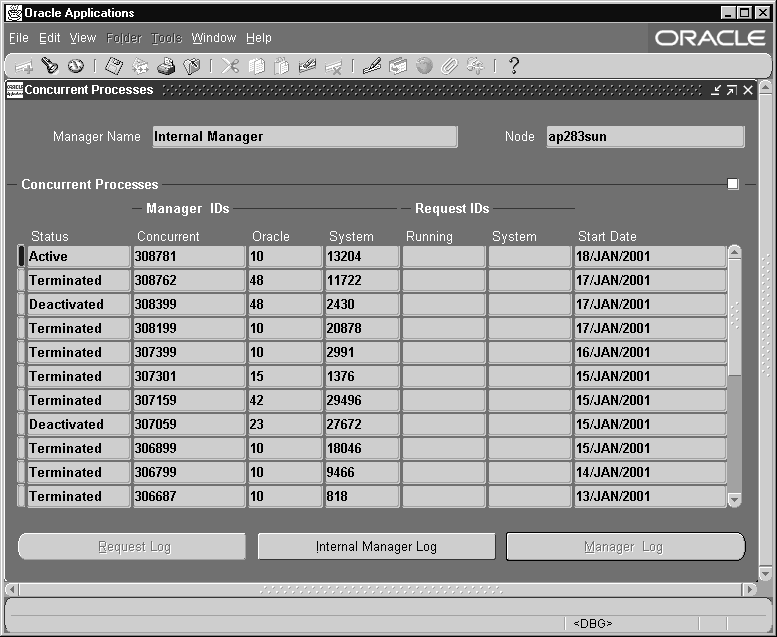This screenshot has height=637, width=777.
Task: Click the Manager Name field
Action: point(305,136)
